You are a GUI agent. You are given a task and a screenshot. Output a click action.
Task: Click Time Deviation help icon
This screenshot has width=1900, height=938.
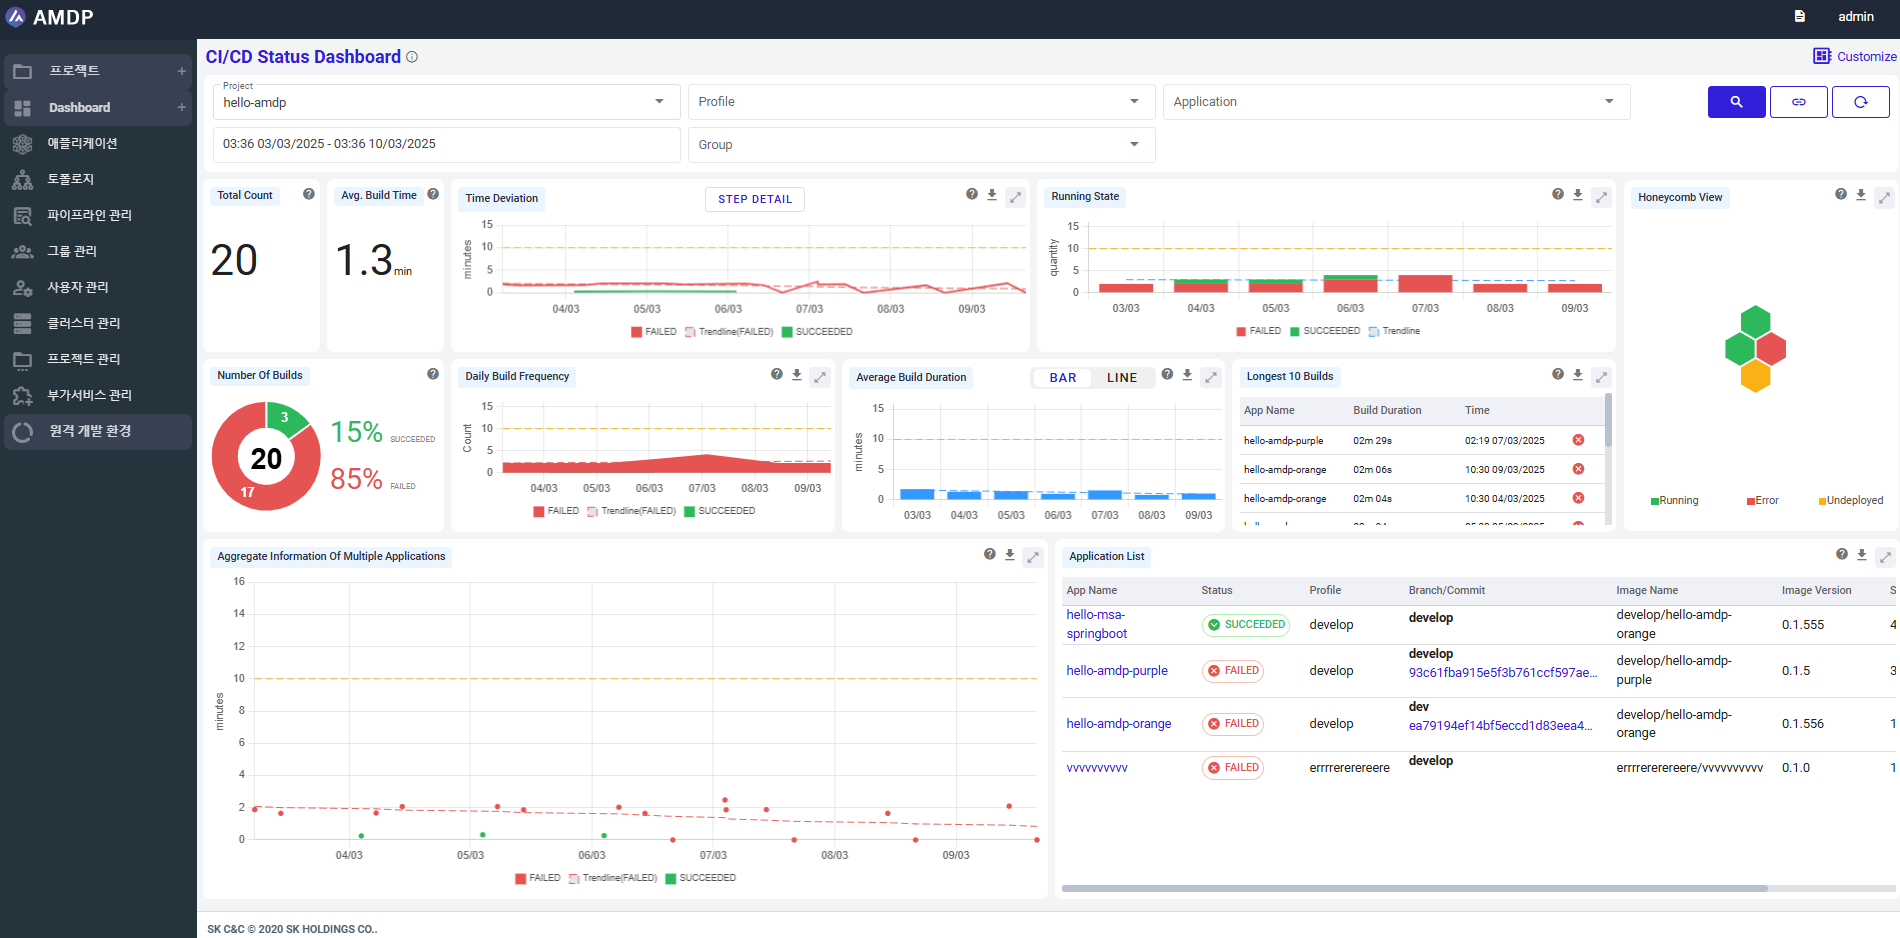click(972, 194)
